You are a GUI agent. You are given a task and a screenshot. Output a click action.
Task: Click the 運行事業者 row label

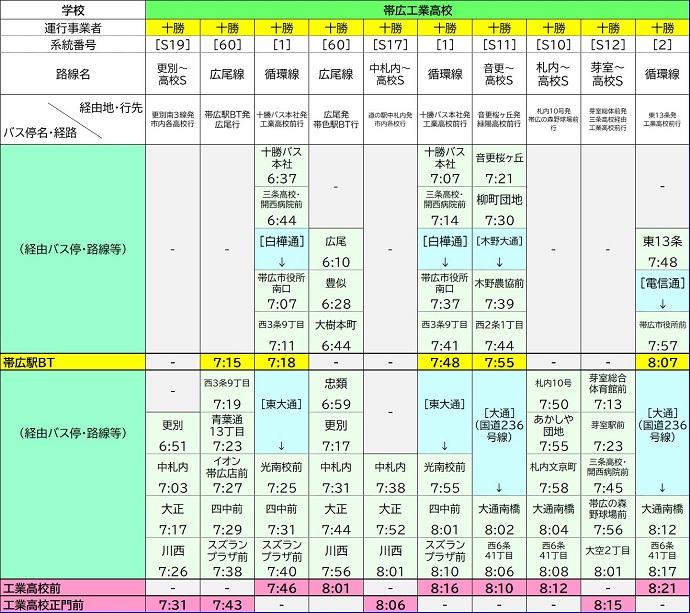click(73, 28)
